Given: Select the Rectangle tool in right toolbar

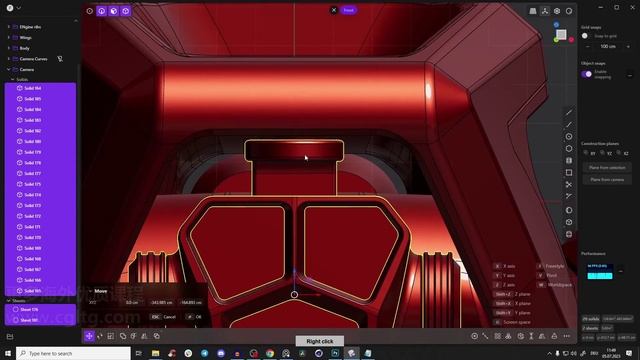Looking at the screenshot, I should (569, 173).
